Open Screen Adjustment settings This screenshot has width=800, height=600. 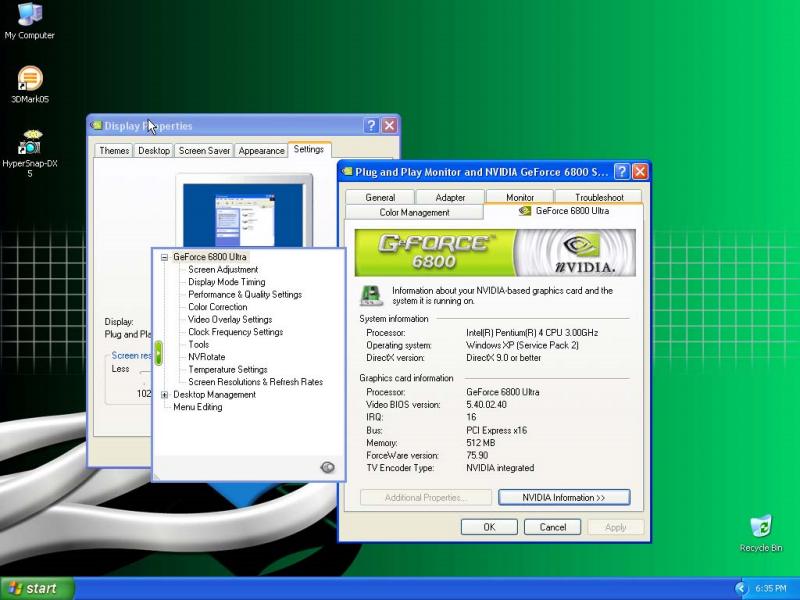point(223,269)
